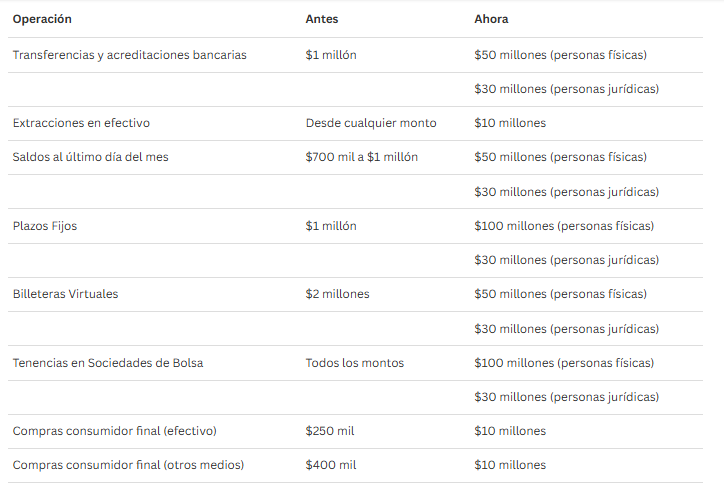Click the Operación column header
This screenshot has width=724, height=487.
[x=42, y=19]
